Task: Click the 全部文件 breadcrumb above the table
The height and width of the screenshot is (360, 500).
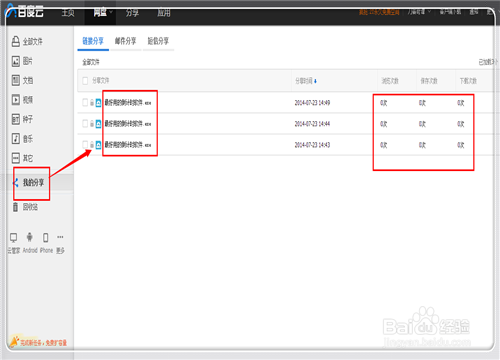Action: (91, 62)
